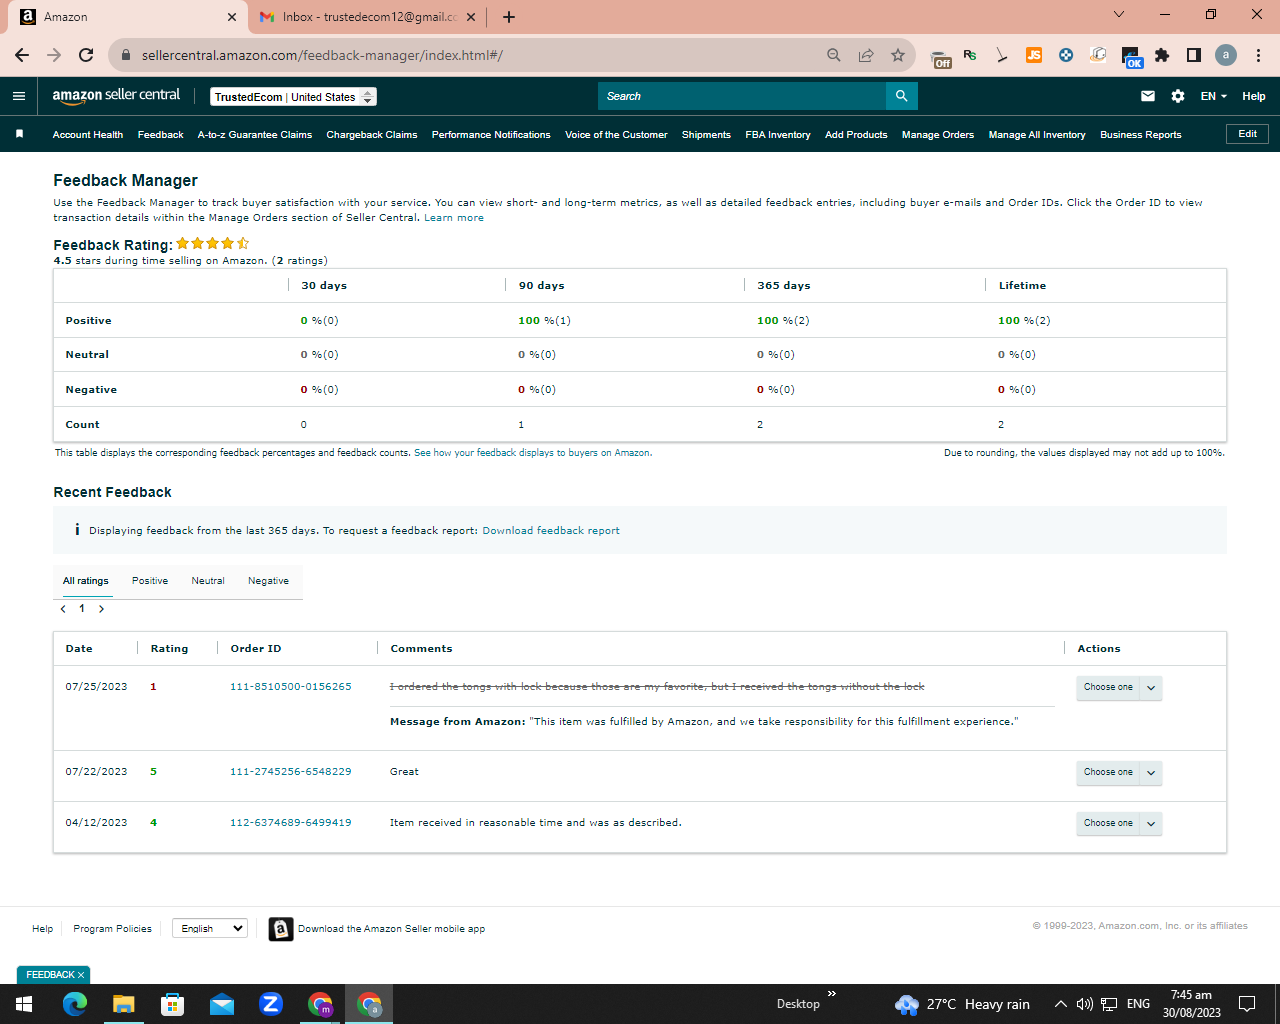Bookmark this page with star icon
The image size is (1280, 1024).
point(898,55)
